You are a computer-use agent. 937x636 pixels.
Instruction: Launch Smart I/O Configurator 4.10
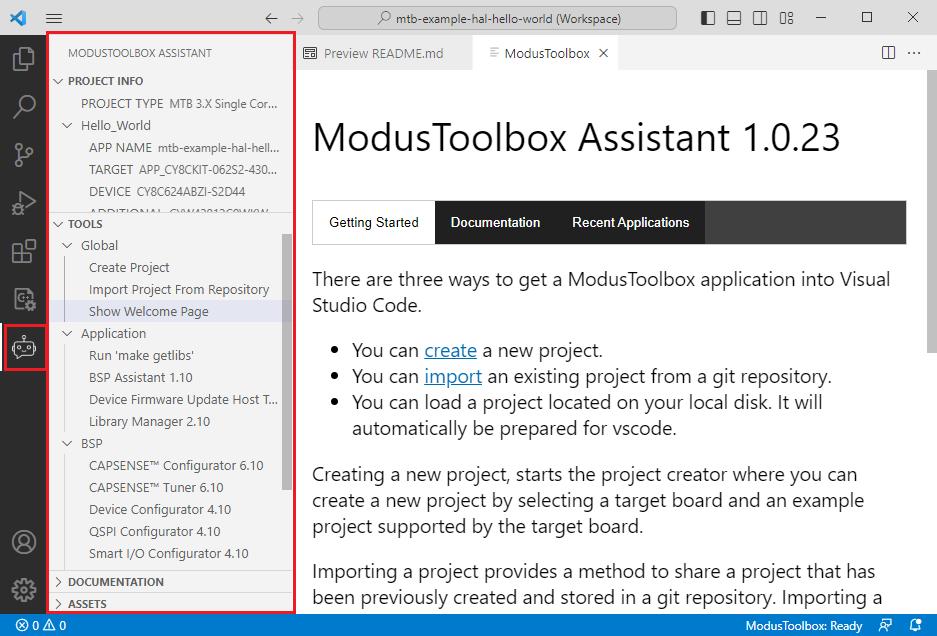point(169,554)
